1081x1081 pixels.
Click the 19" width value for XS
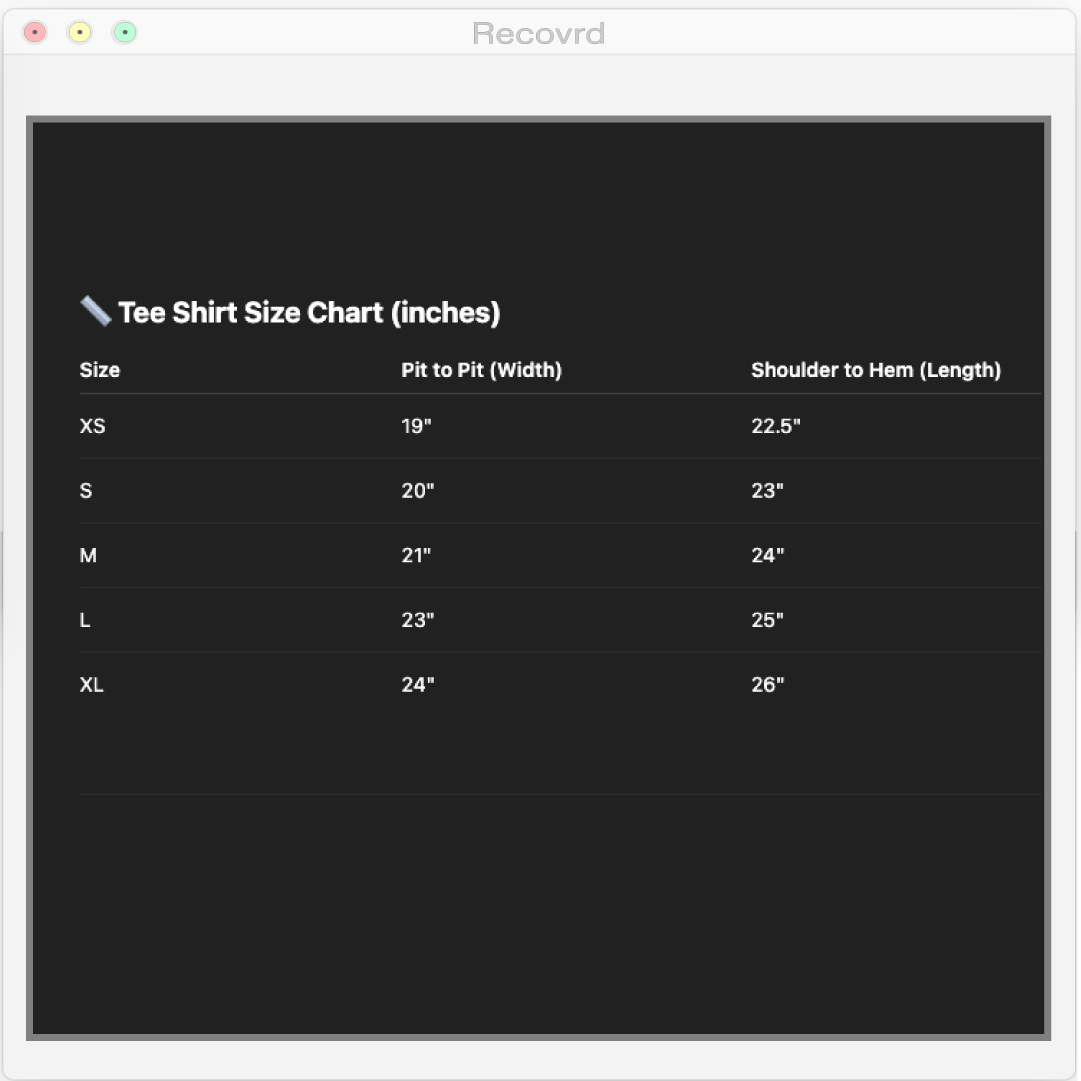[416, 426]
